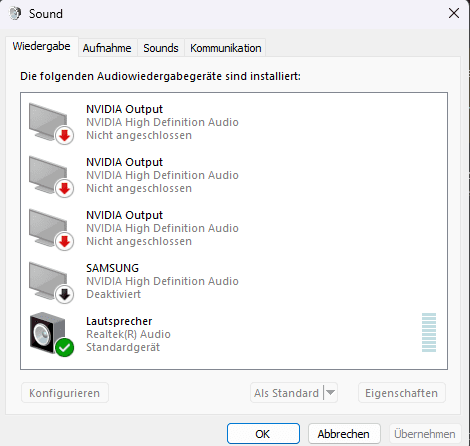Click the Abbrechen button
This screenshot has width=470, height=446.
pyautogui.click(x=344, y=434)
